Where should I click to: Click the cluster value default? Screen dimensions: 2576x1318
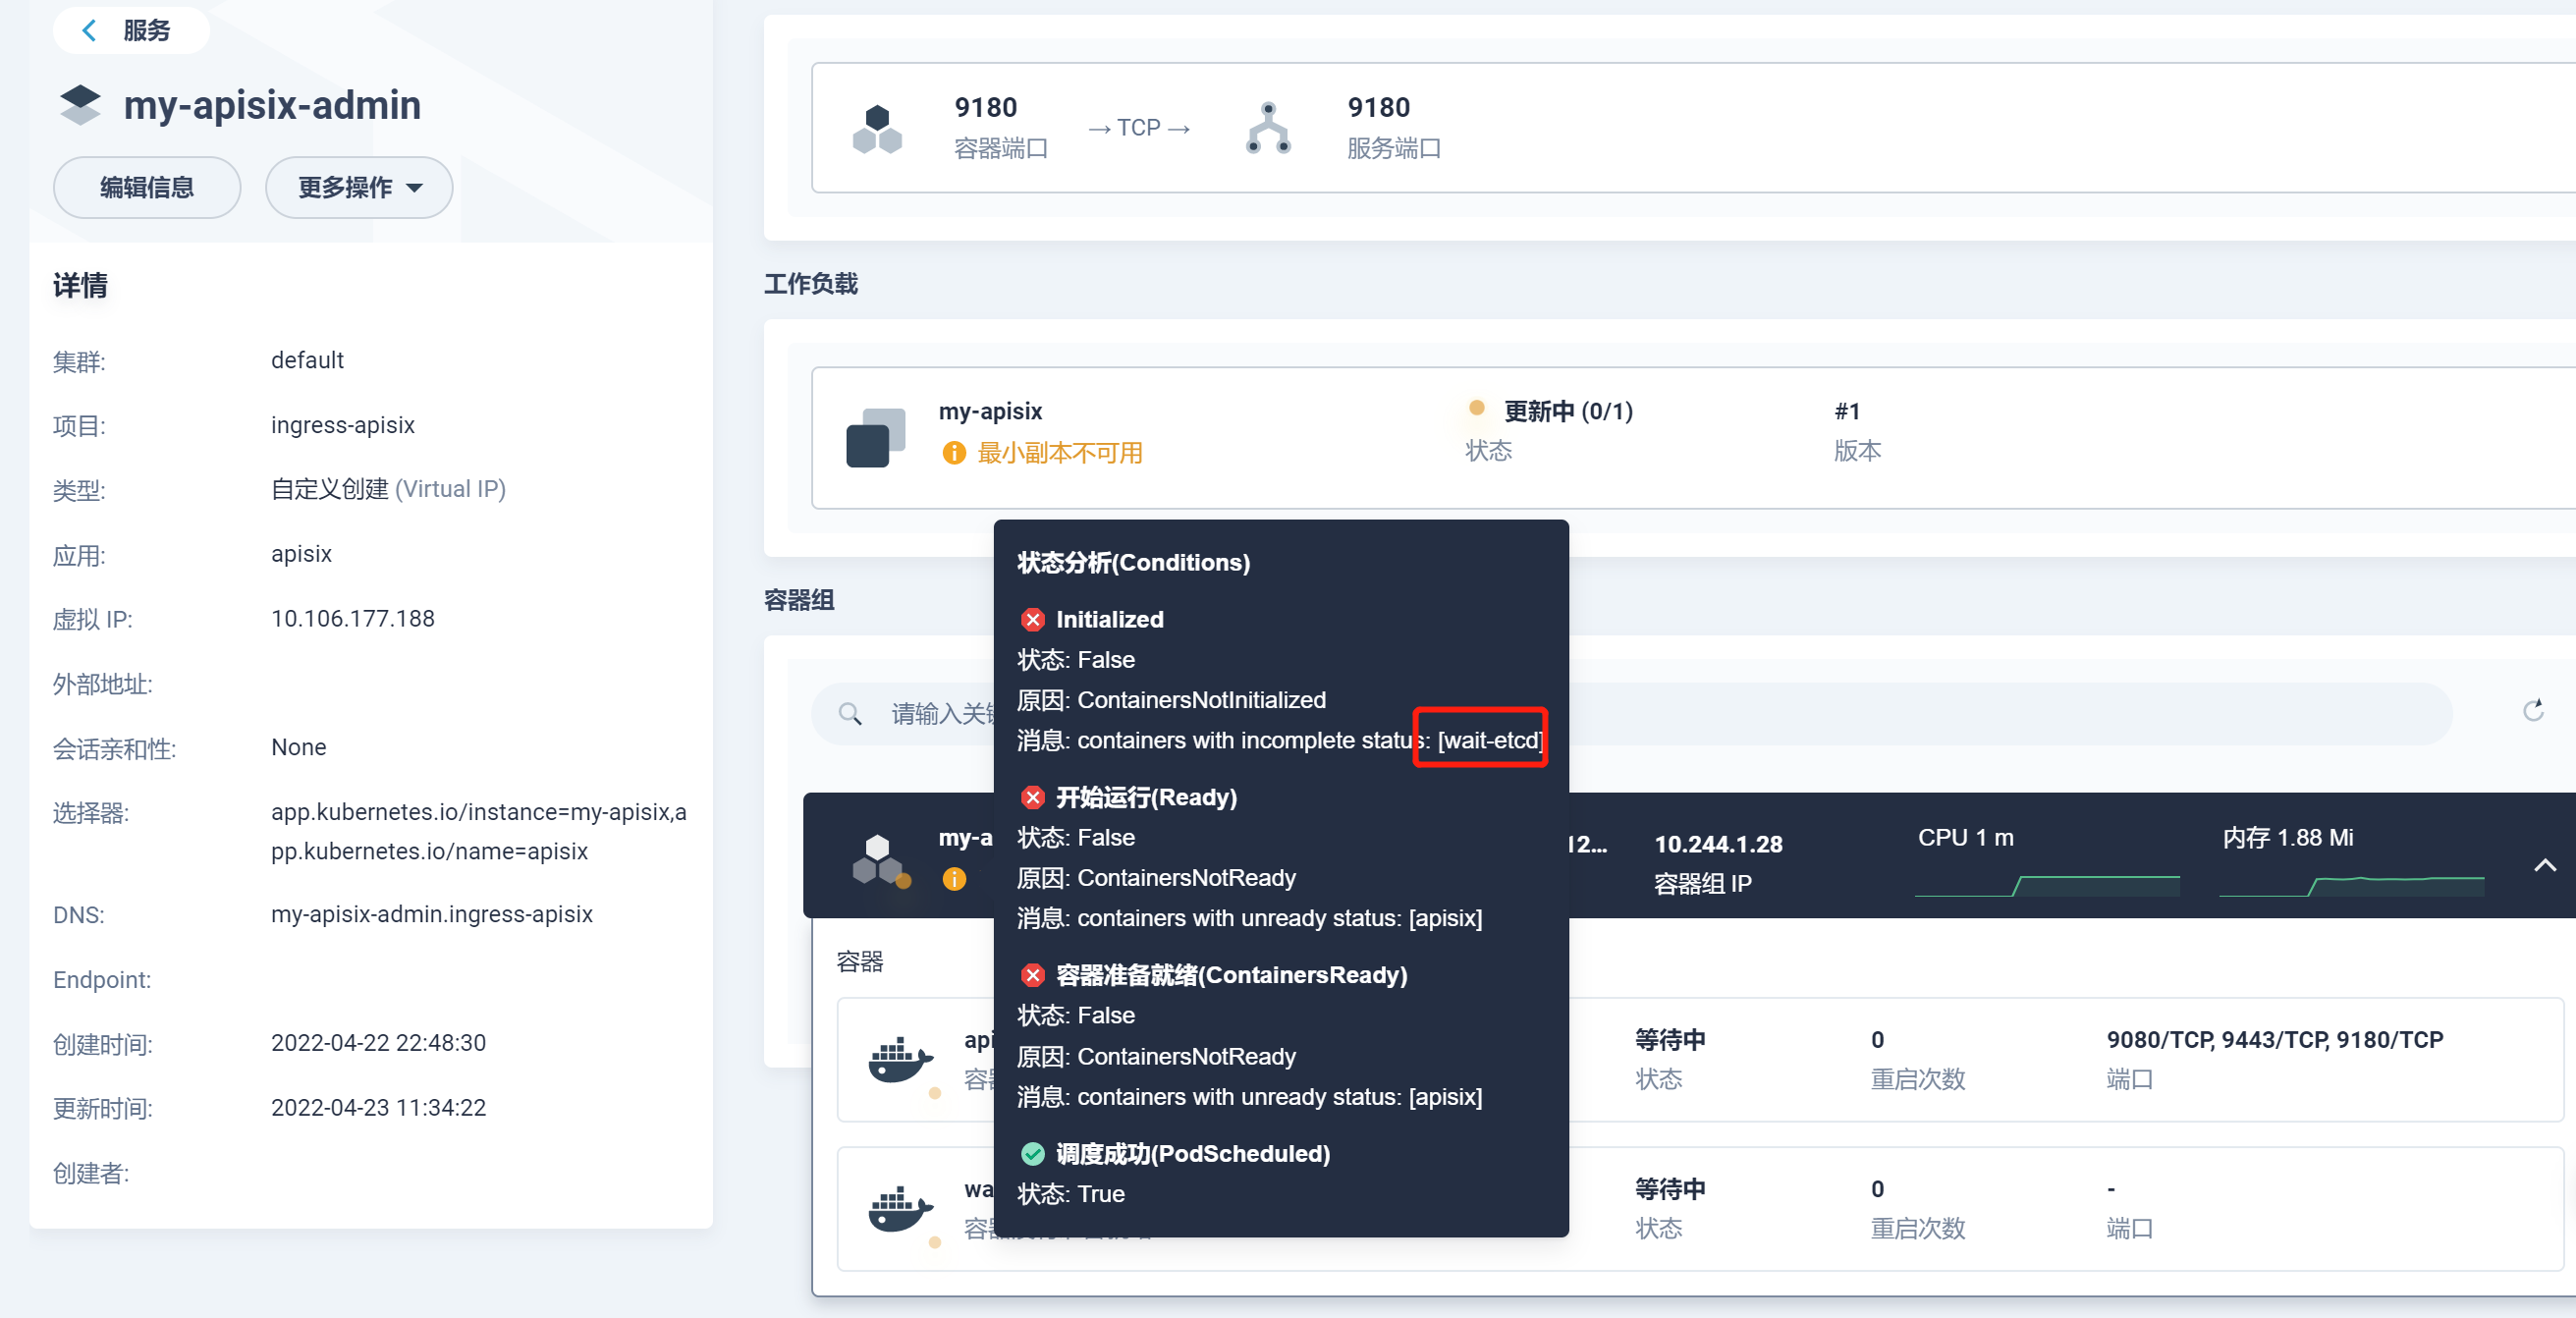pyautogui.click(x=307, y=360)
